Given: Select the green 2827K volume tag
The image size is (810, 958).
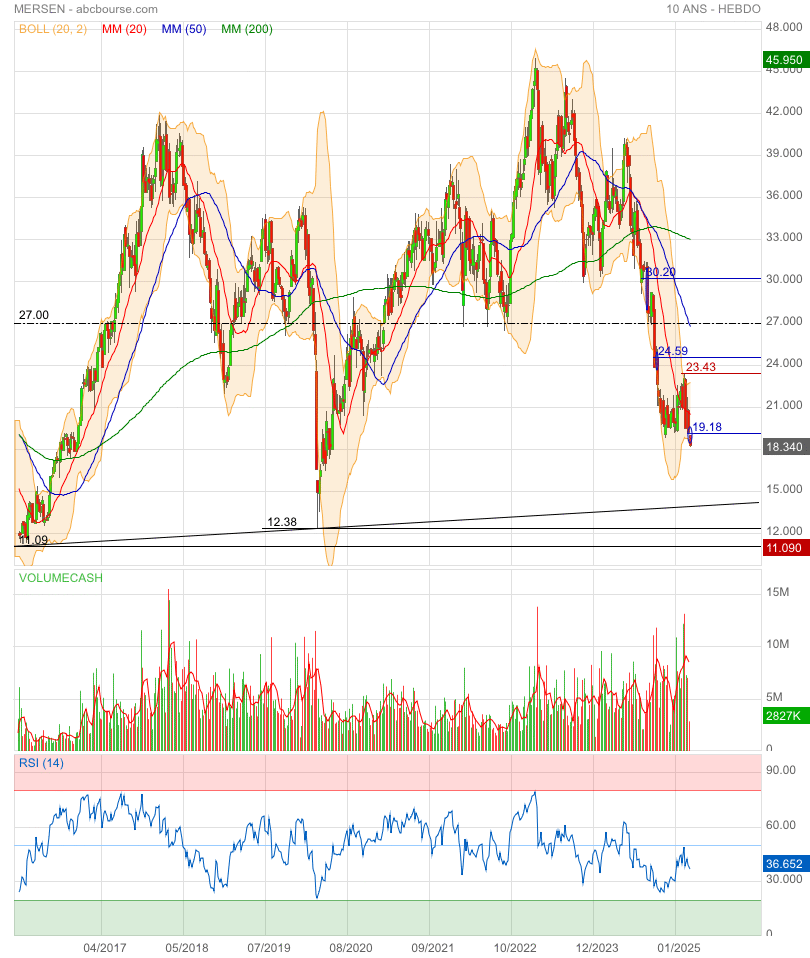Looking at the screenshot, I should (784, 716).
